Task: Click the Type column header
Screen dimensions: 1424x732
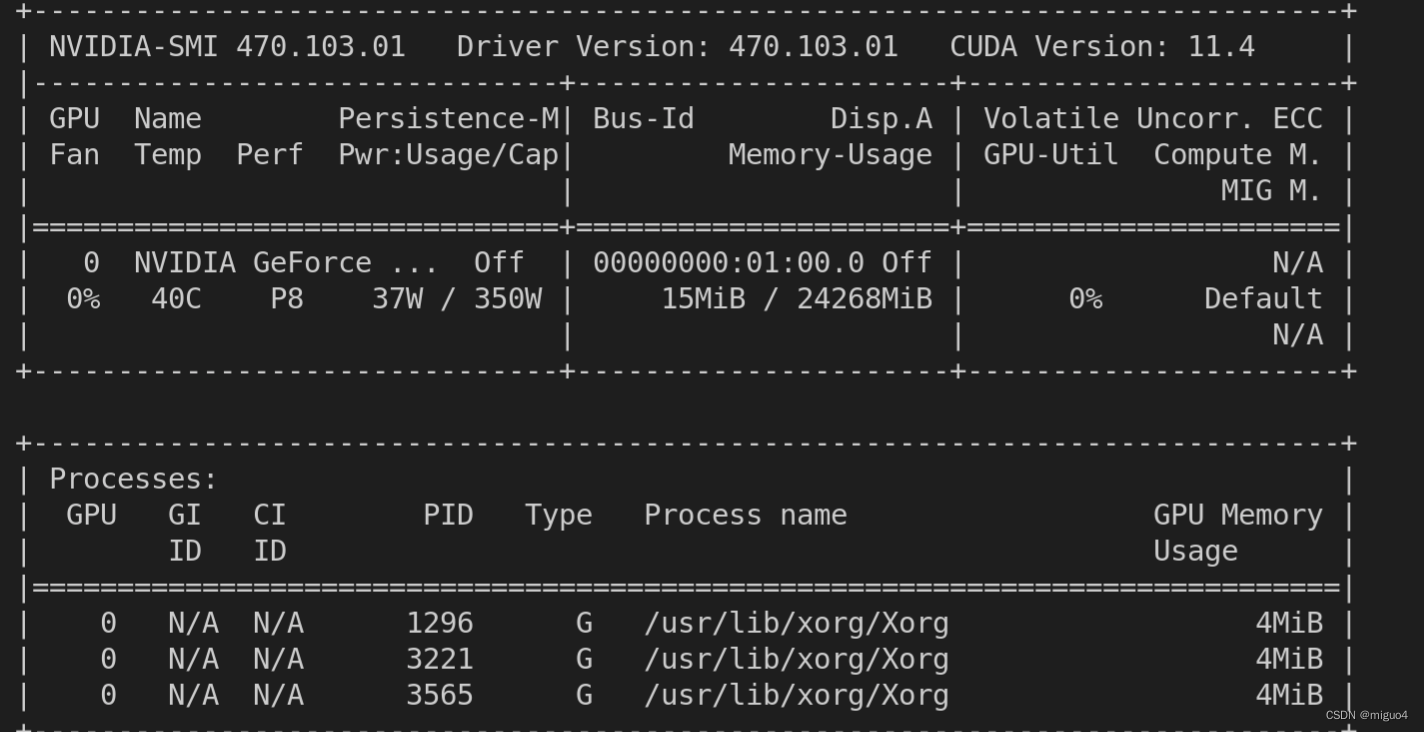Action: click(x=559, y=515)
